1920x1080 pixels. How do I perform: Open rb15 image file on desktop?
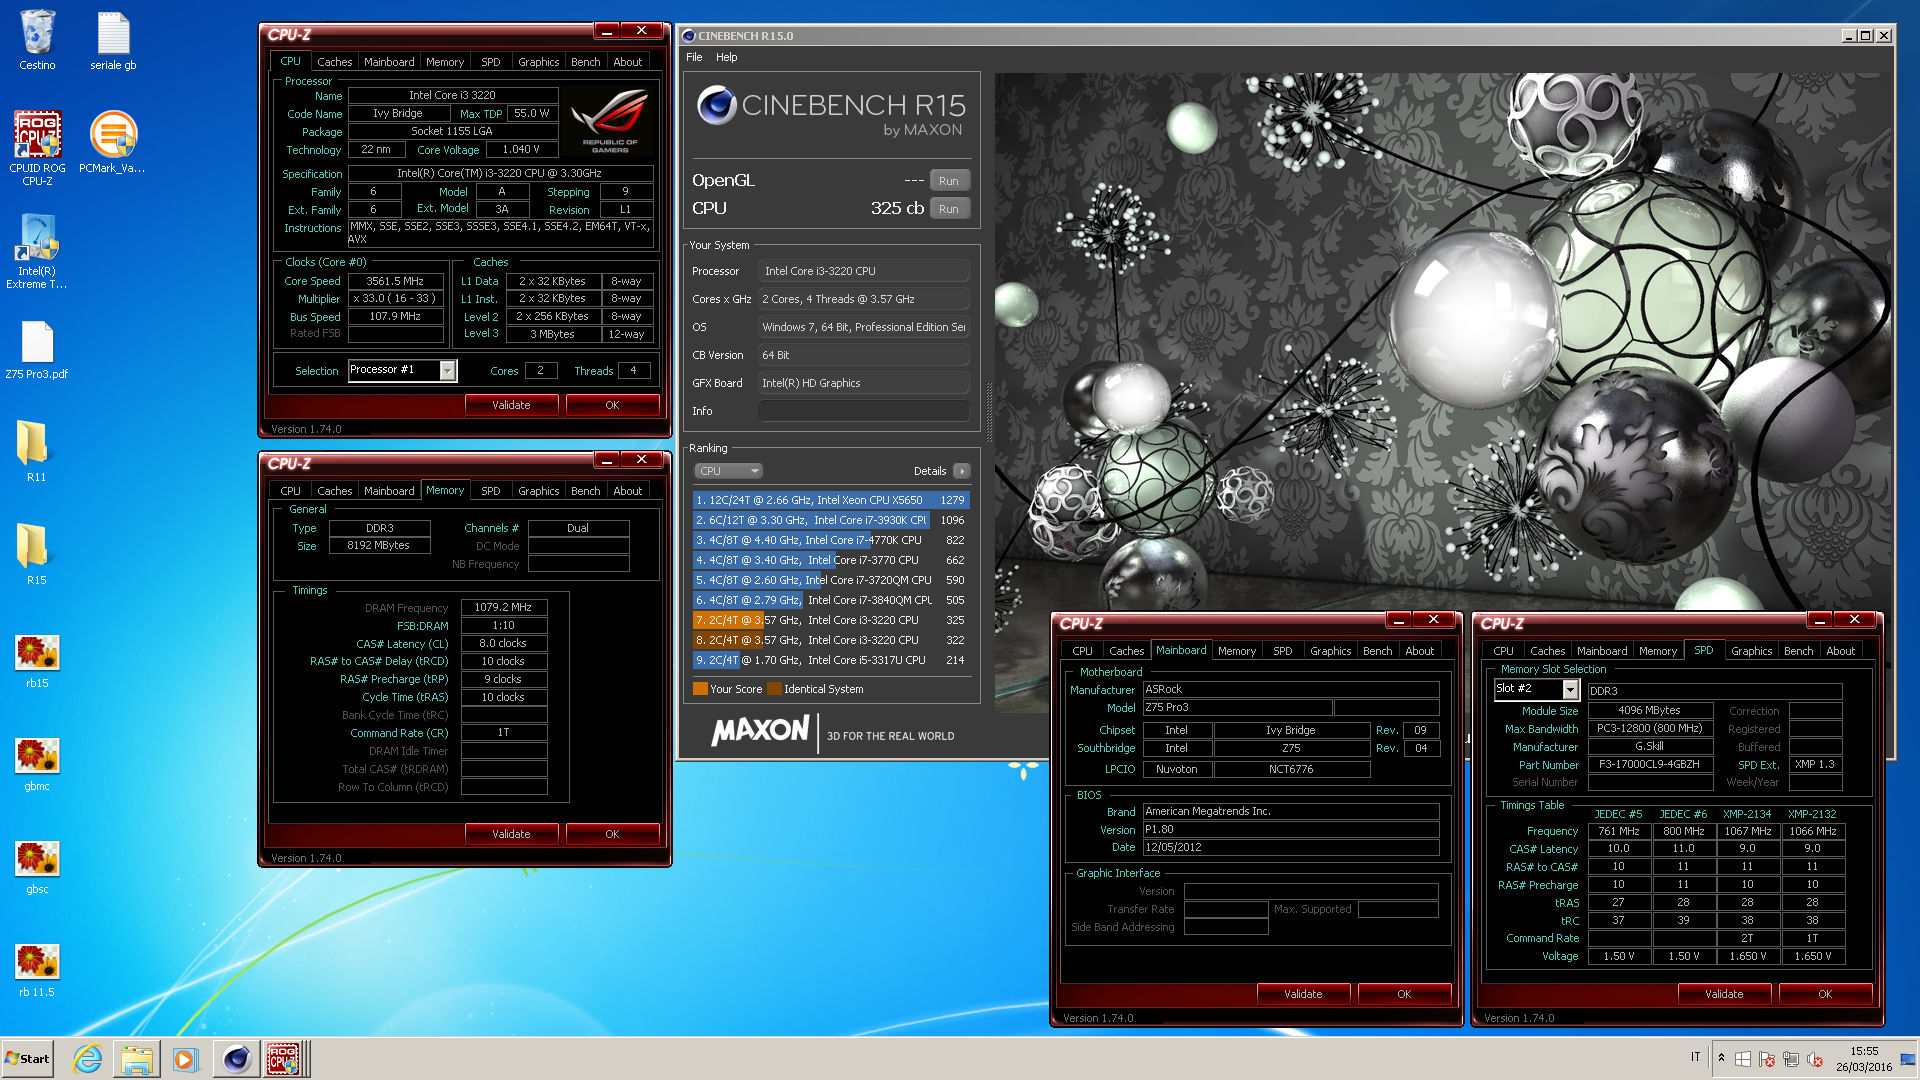pyautogui.click(x=37, y=660)
